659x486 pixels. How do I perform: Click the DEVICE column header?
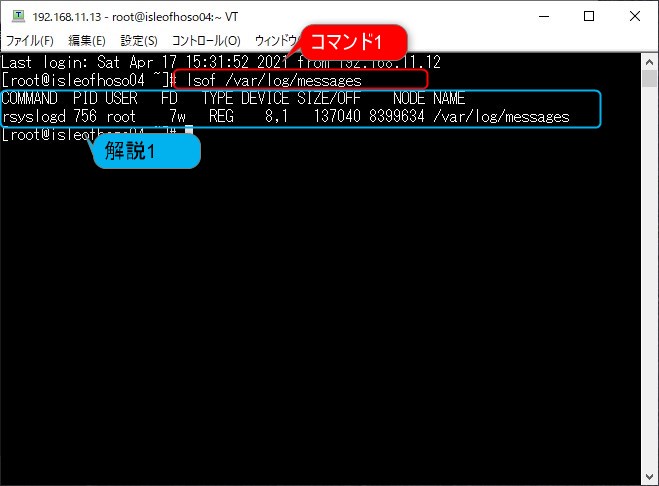click(x=265, y=98)
